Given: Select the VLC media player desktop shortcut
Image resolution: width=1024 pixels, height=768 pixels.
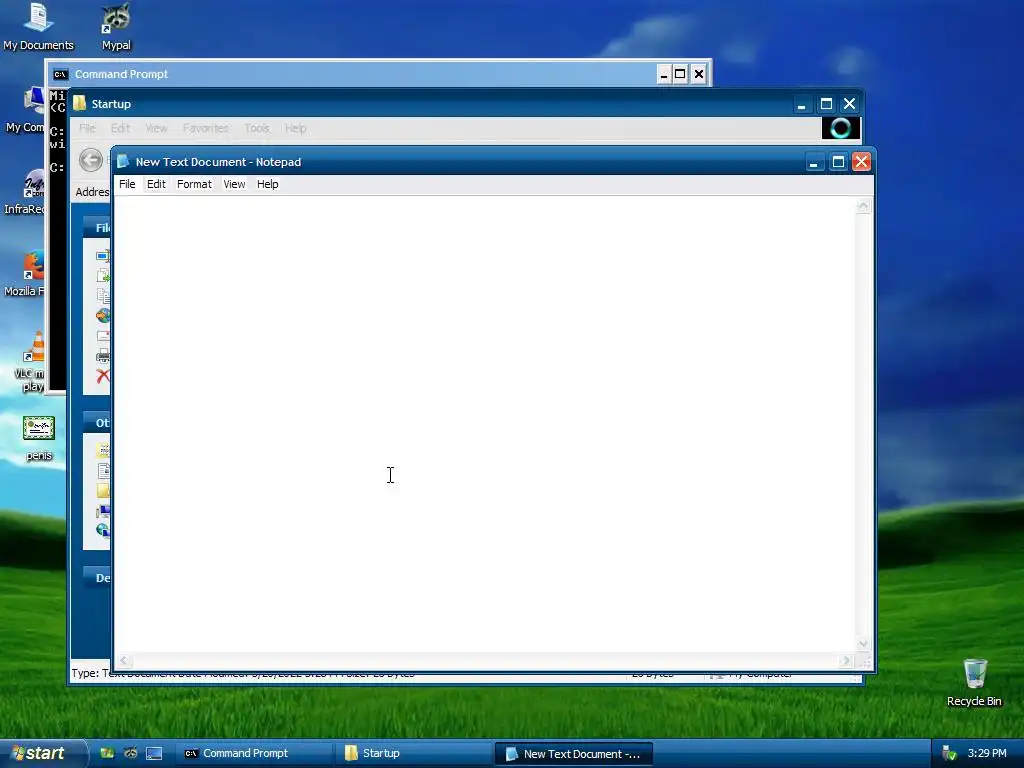Looking at the screenshot, I should (x=31, y=362).
